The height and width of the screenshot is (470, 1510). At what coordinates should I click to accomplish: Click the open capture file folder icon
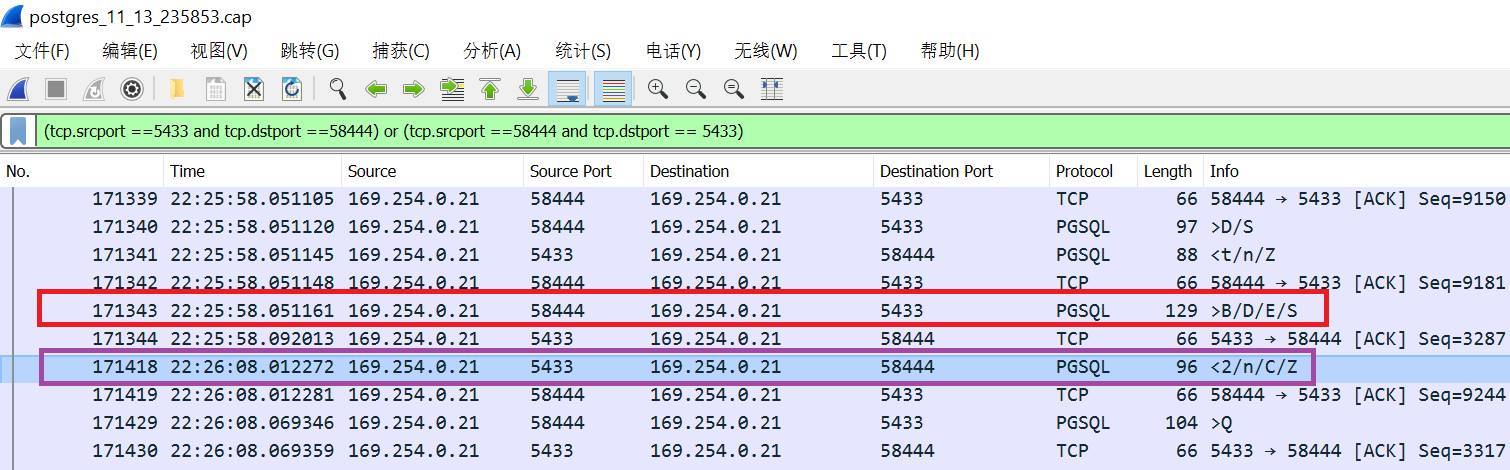pyautogui.click(x=177, y=90)
